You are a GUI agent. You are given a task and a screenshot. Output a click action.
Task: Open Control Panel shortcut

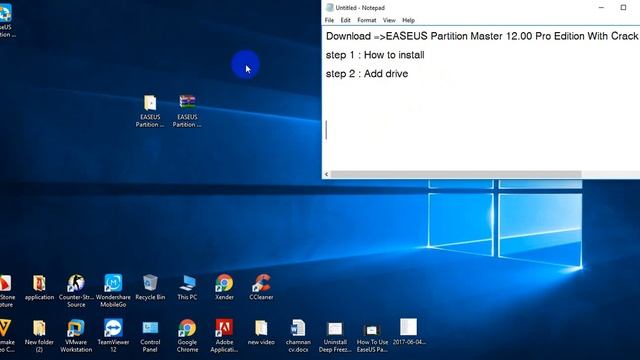[150, 329]
